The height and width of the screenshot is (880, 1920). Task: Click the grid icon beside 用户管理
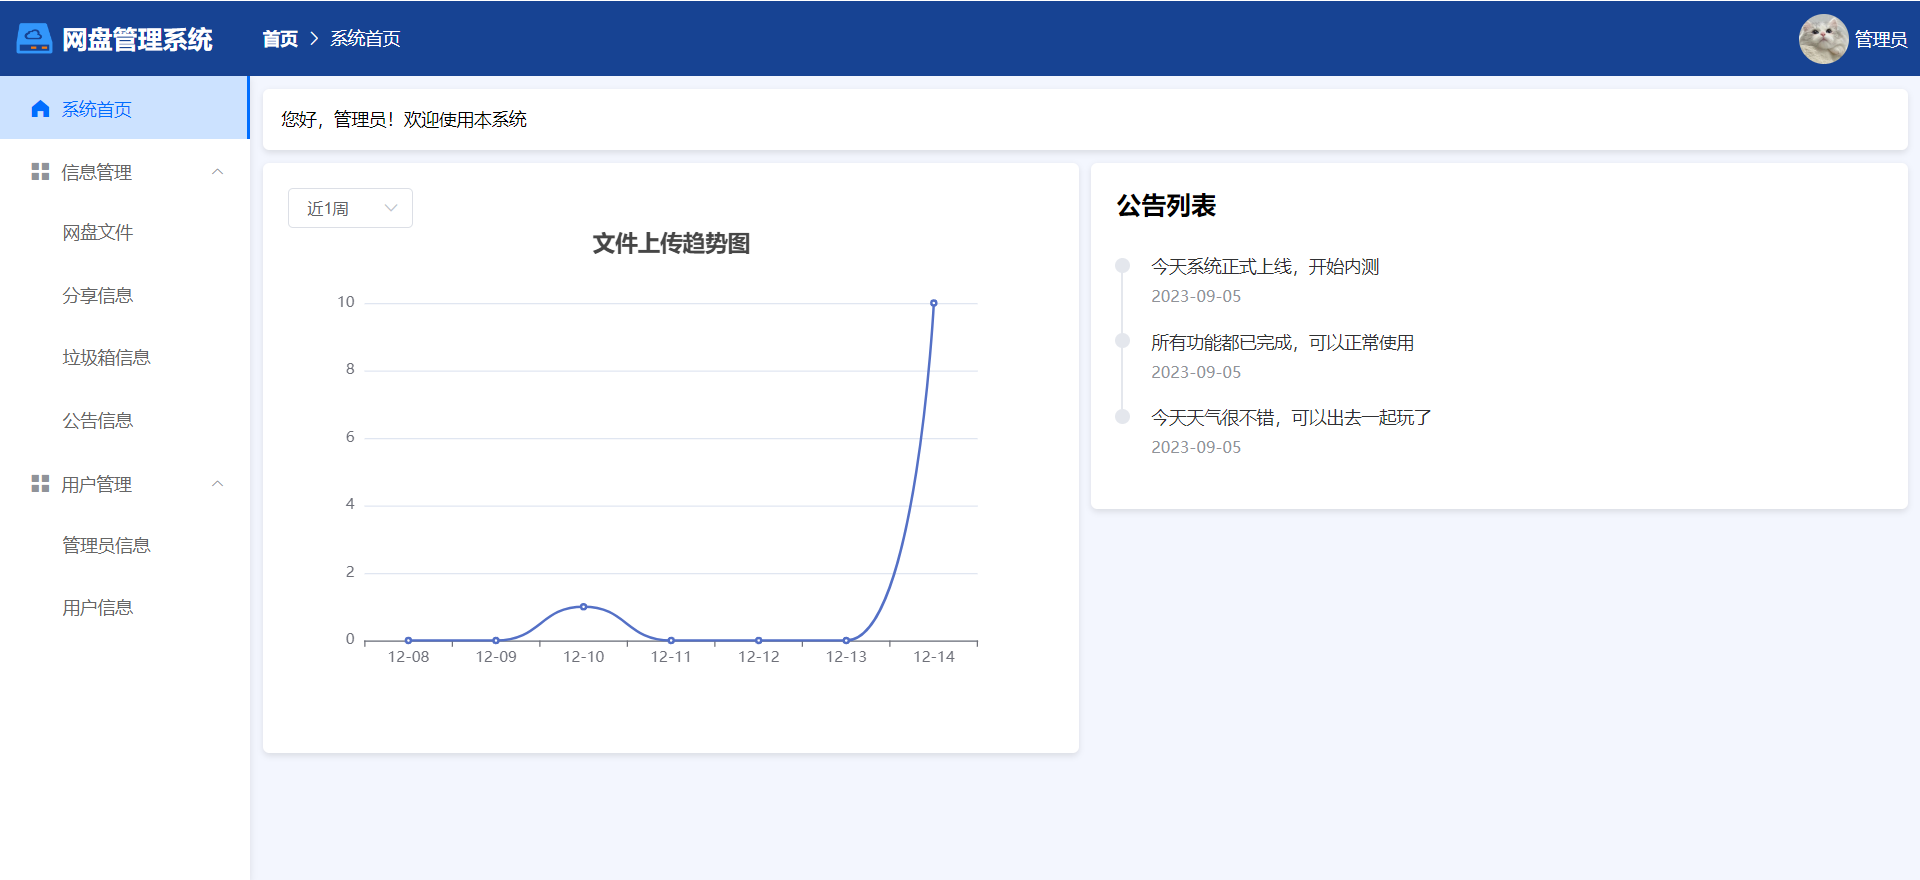(x=40, y=484)
